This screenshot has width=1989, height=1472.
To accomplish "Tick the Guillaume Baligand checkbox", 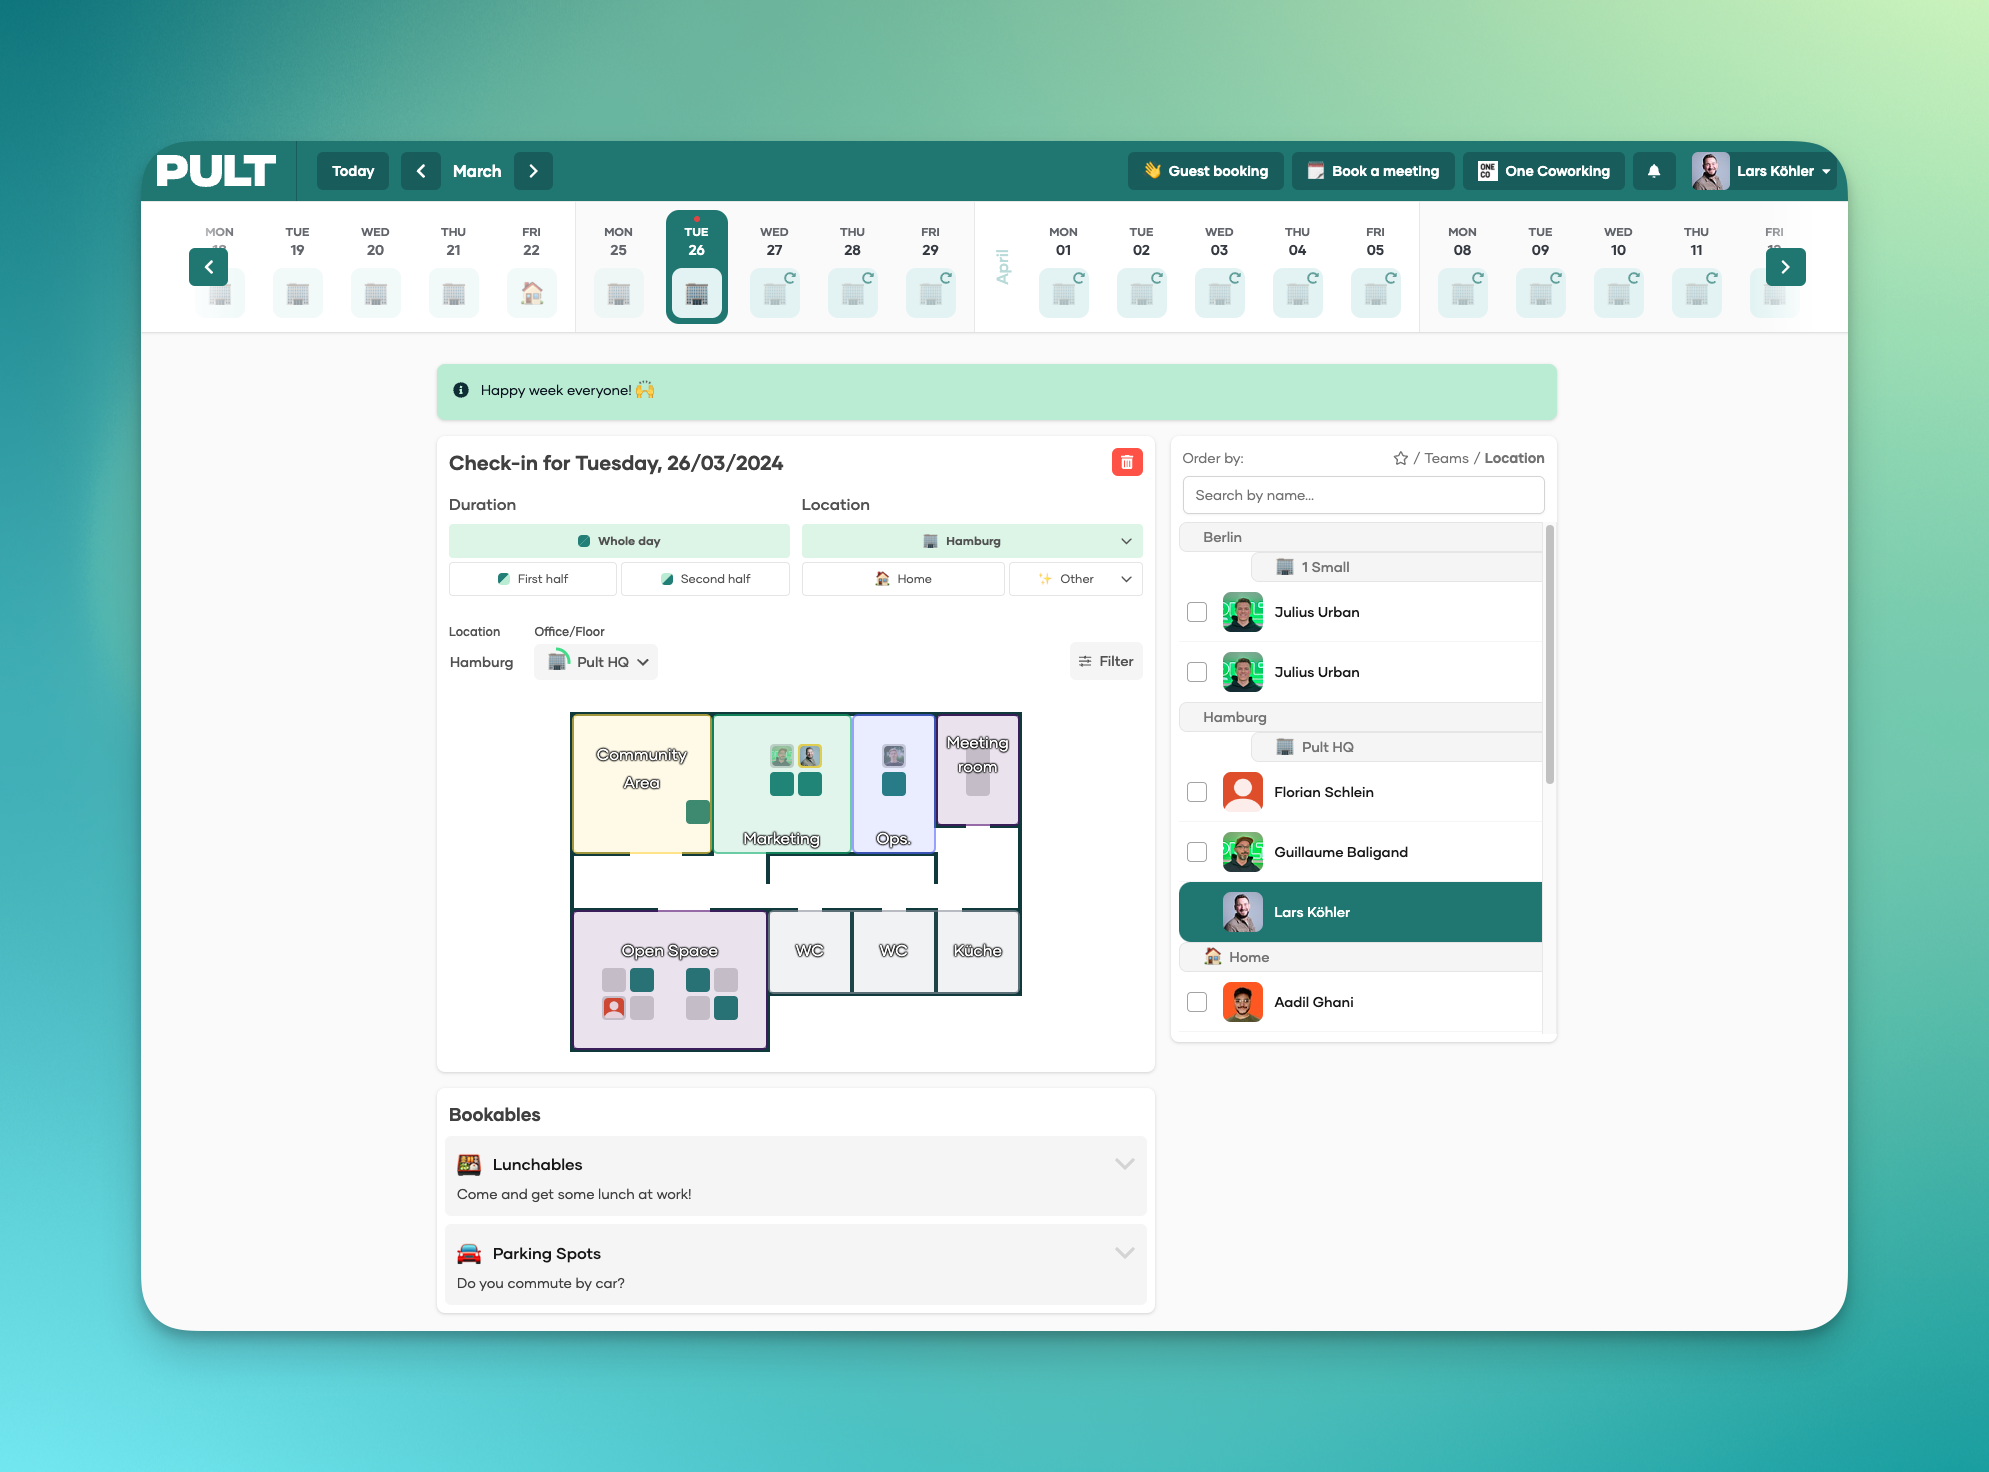I will point(1197,852).
